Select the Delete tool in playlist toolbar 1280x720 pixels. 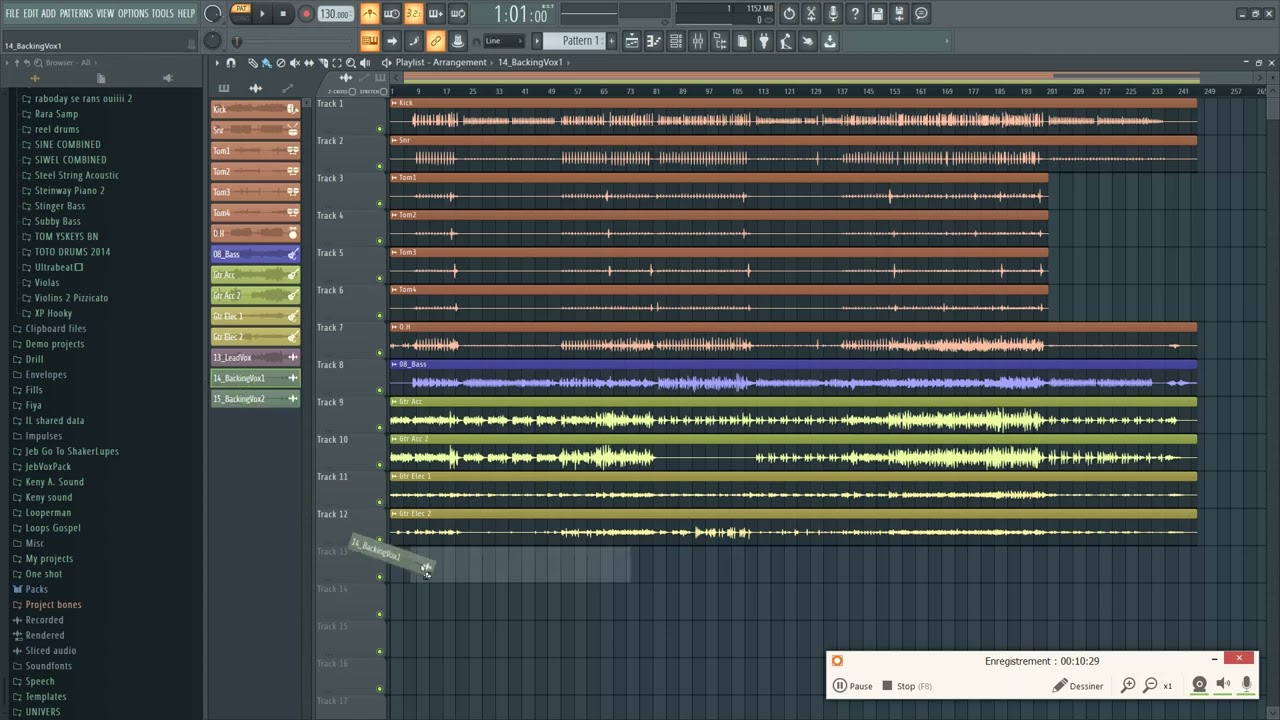click(281, 62)
